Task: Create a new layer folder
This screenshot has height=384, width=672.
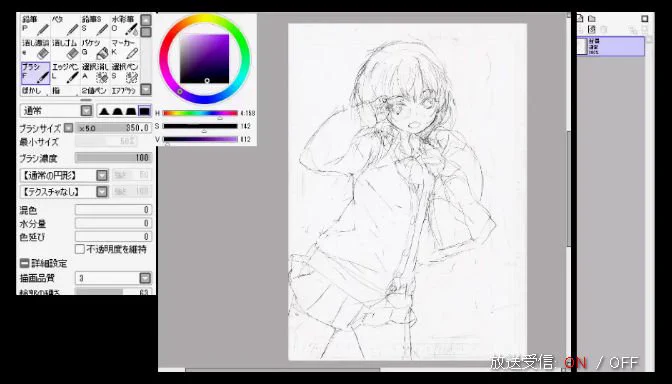Action: click(x=592, y=18)
